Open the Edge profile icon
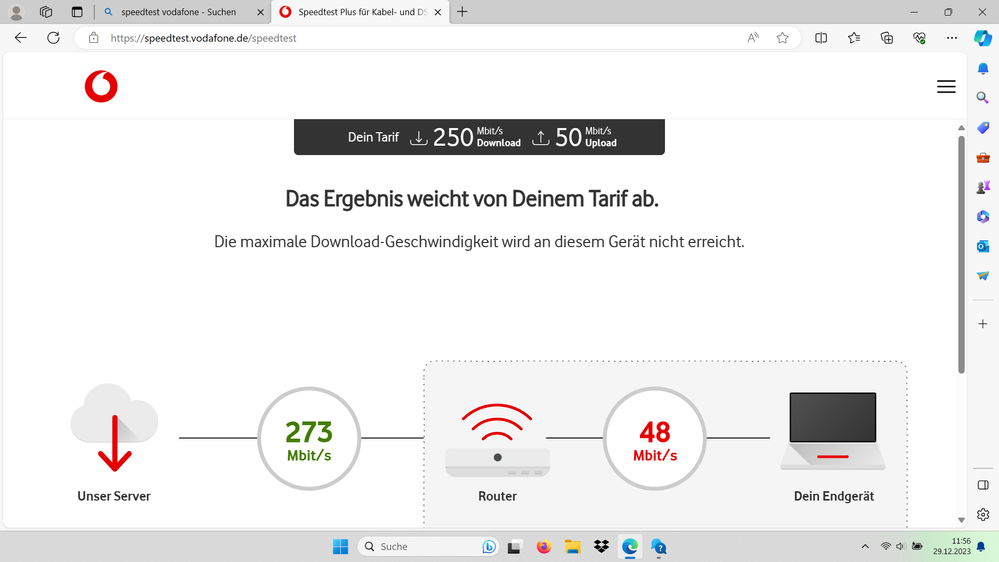Viewport: 999px width, 562px height. pyautogui.click(x=17, y=11)
